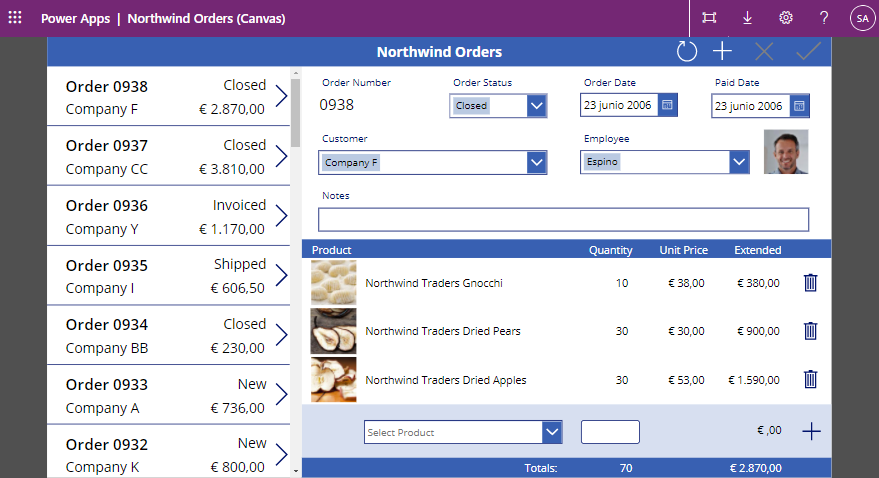
Task: Expand the Customer dropdown arrow
Action: [x=536, y=163]
